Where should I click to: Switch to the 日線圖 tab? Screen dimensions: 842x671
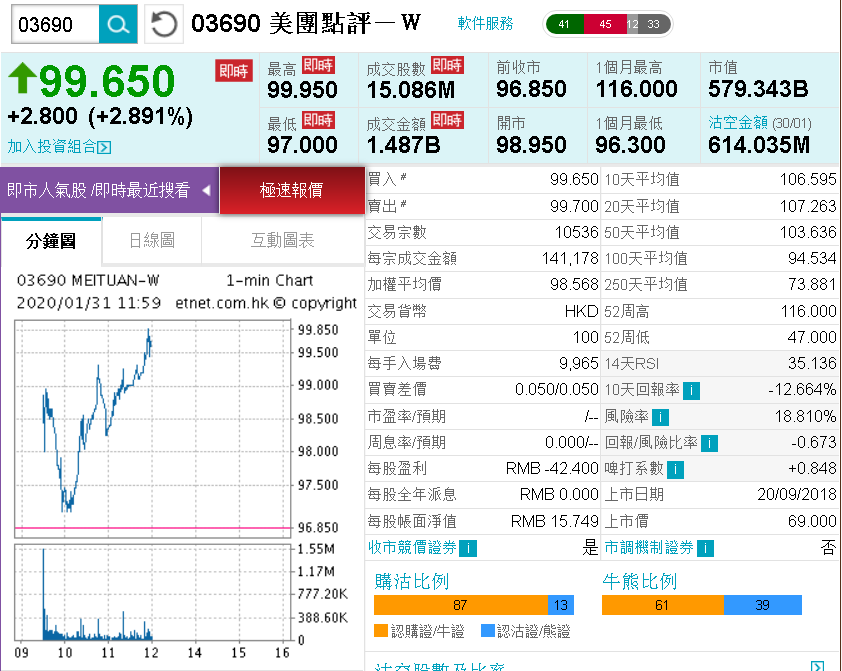pos(151,240)
